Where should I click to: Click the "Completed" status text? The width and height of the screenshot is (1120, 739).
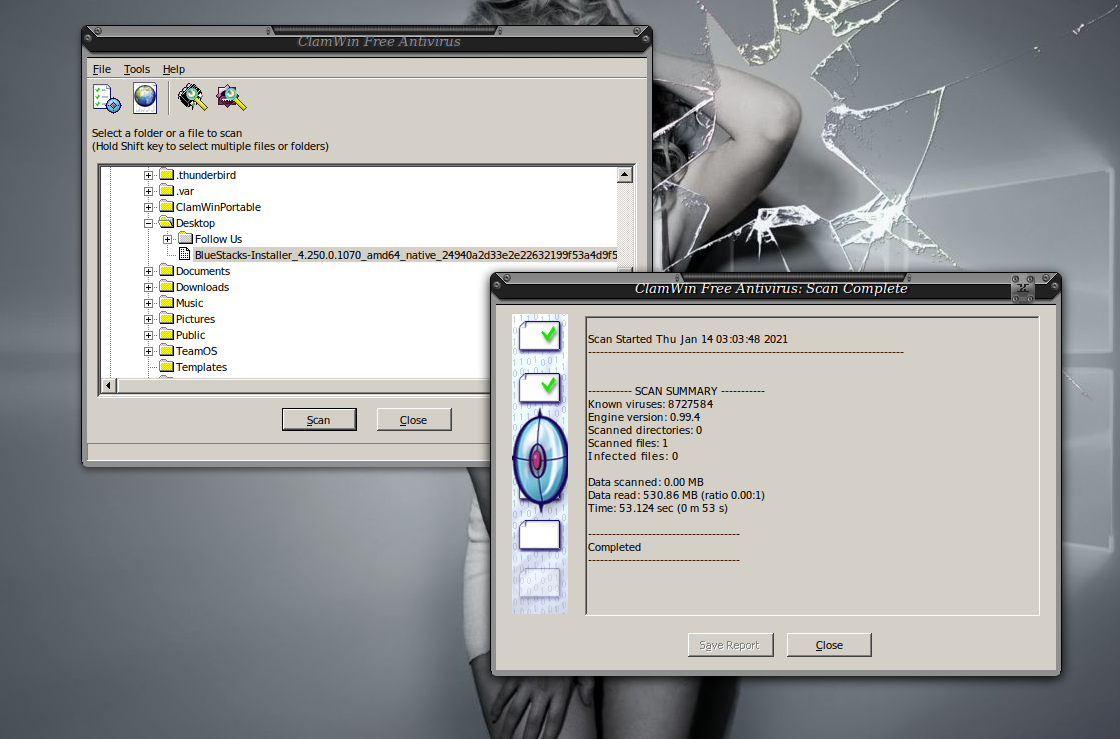point(614,547)
